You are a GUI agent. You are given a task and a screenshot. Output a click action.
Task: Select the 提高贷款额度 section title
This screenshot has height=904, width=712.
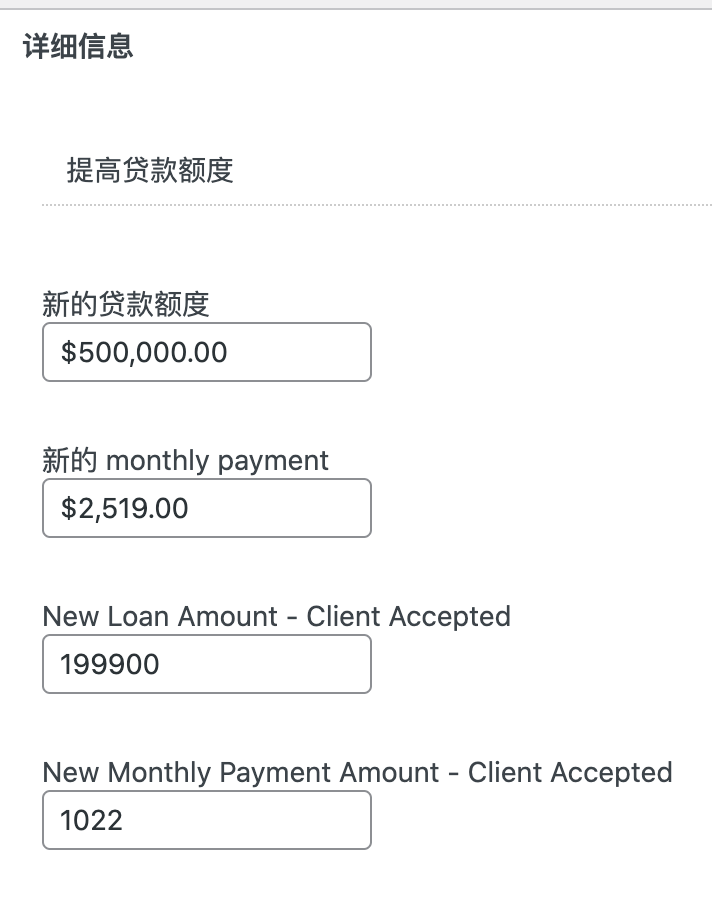(150, 170)
